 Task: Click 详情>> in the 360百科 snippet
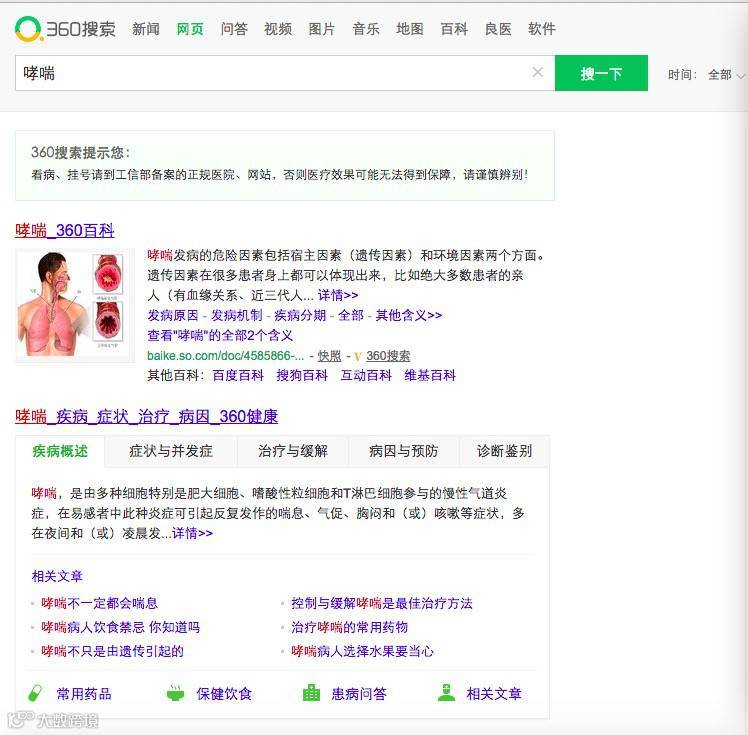tap(338, 295)
